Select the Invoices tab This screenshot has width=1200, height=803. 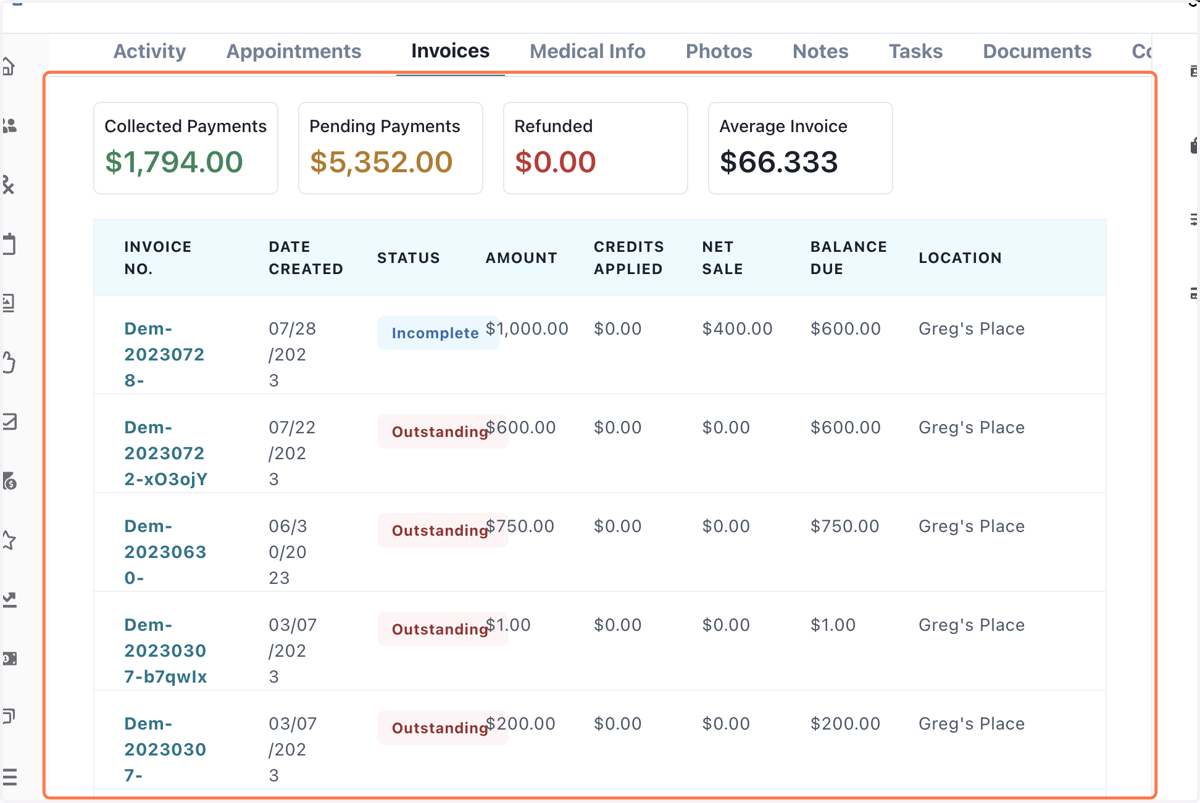[450, 51]
